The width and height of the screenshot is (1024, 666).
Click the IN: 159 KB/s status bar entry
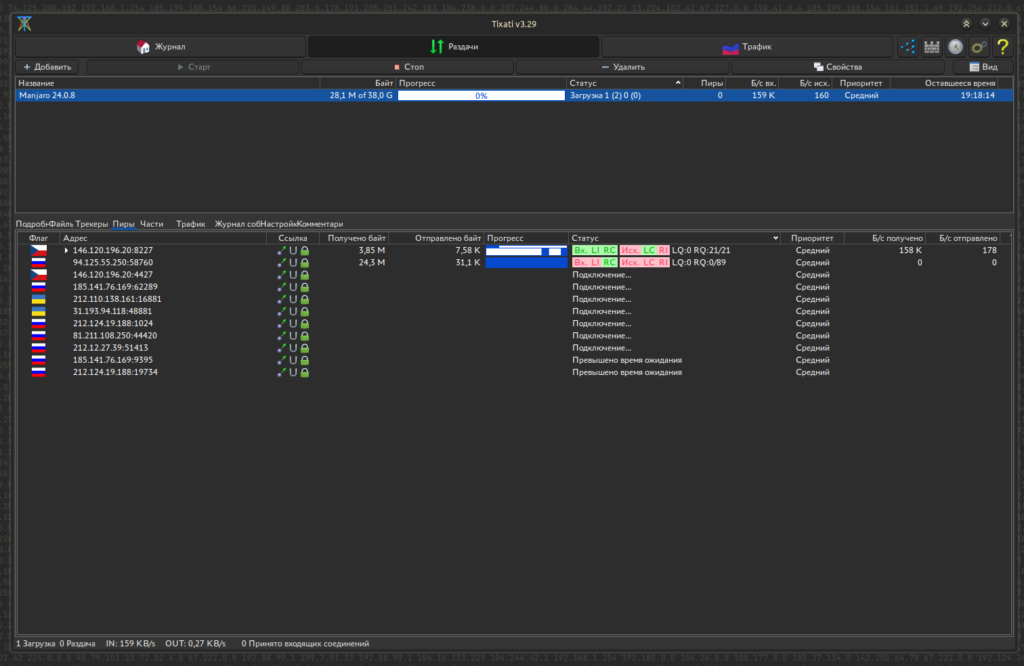tap(131, 644)
